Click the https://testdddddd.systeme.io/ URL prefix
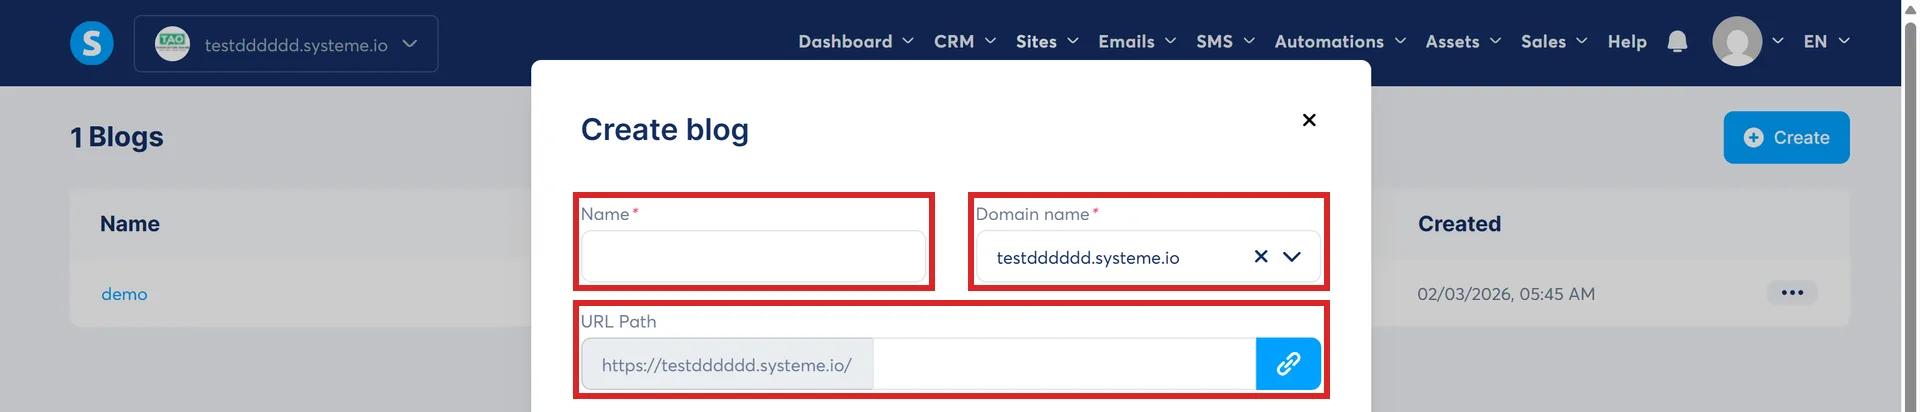This screenshot has width=1920, height=412. 727,365
